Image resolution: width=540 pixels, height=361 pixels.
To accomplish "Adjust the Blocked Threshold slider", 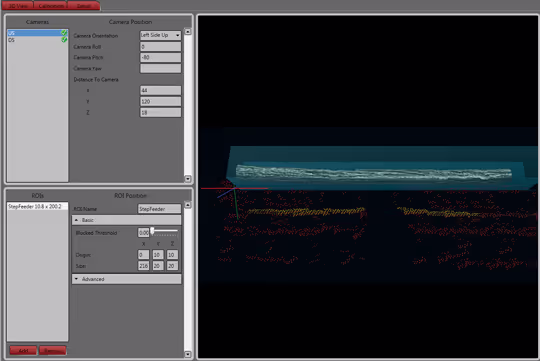I will click(x=165, y=231).
